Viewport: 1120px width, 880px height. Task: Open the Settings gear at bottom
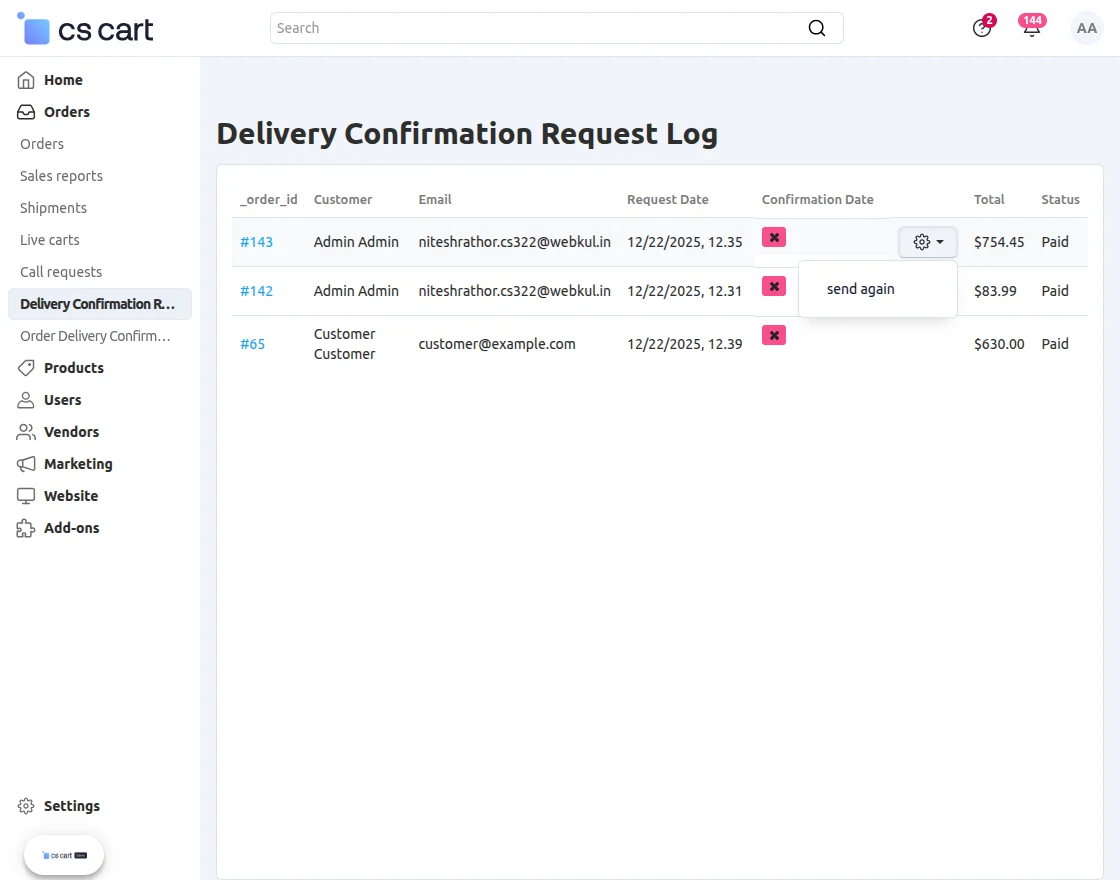pos(23,806)
